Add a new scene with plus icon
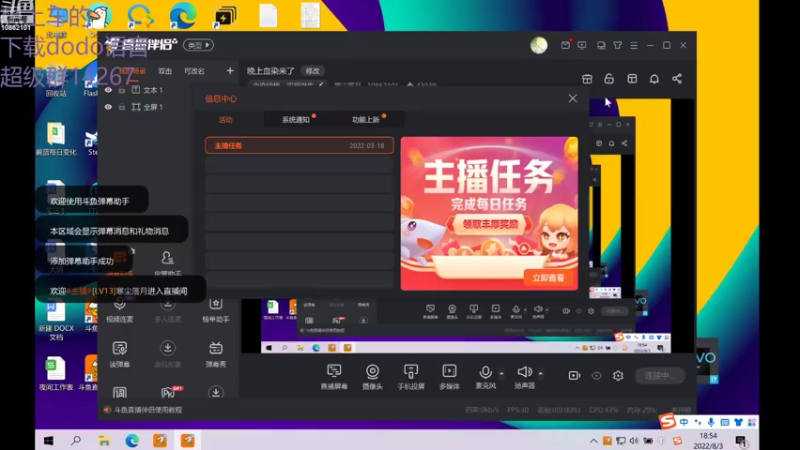Image resolution: width=800 pixels, height=450 pixels. pos(230,71)
